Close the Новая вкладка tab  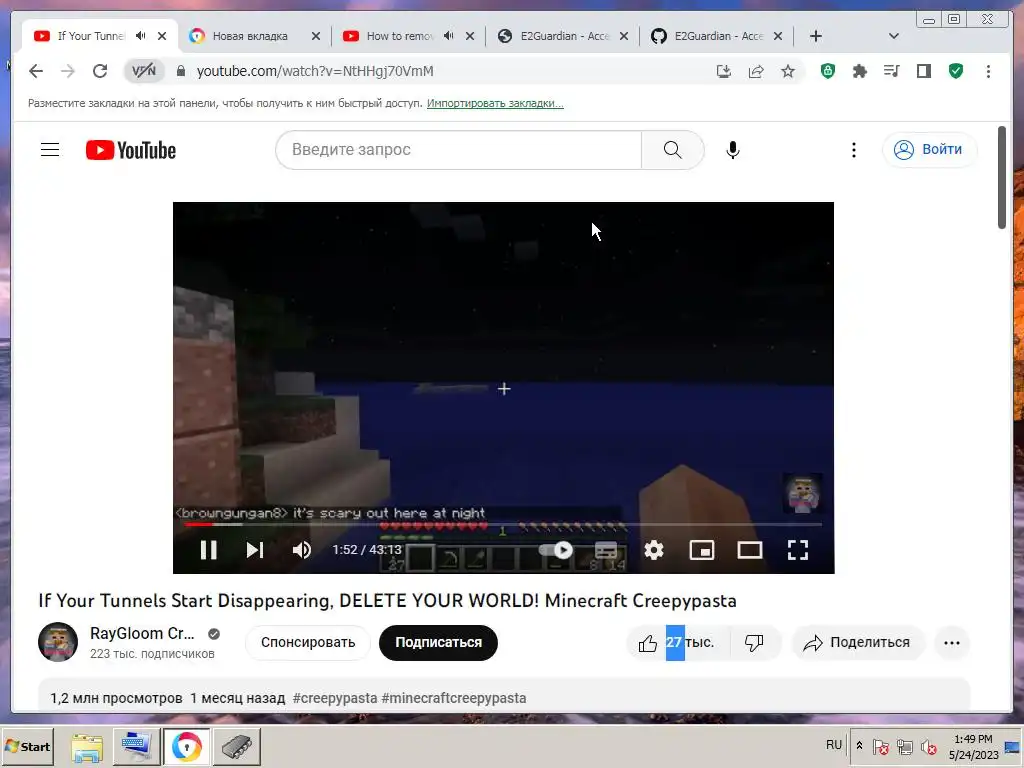(315, 36)
